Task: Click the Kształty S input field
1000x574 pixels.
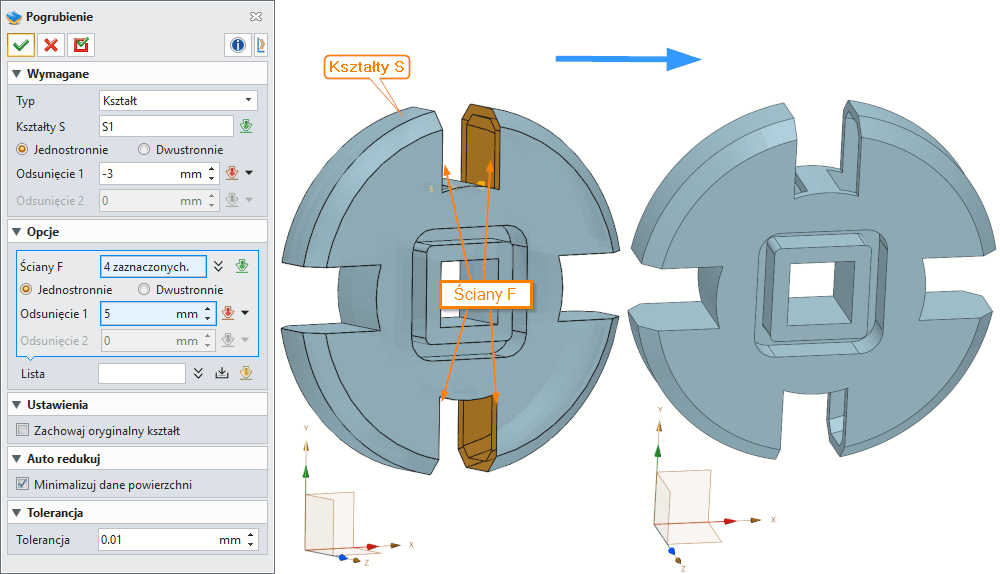Action: [166, 126]
